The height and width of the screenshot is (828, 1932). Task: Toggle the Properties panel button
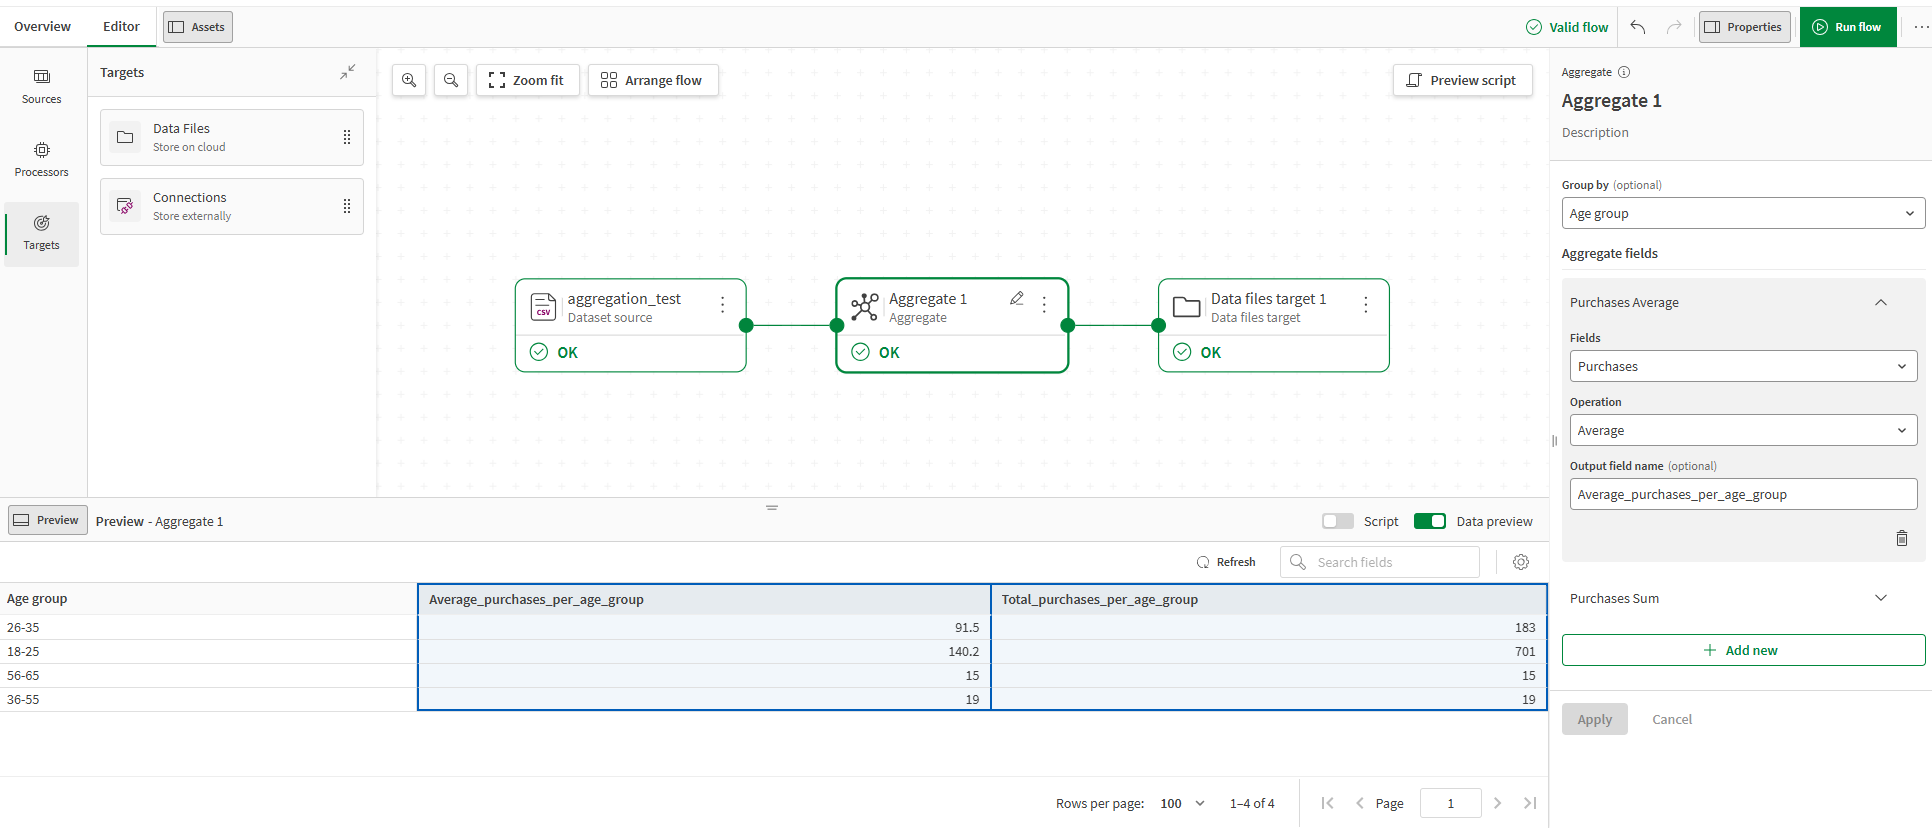coord(1744,27)
